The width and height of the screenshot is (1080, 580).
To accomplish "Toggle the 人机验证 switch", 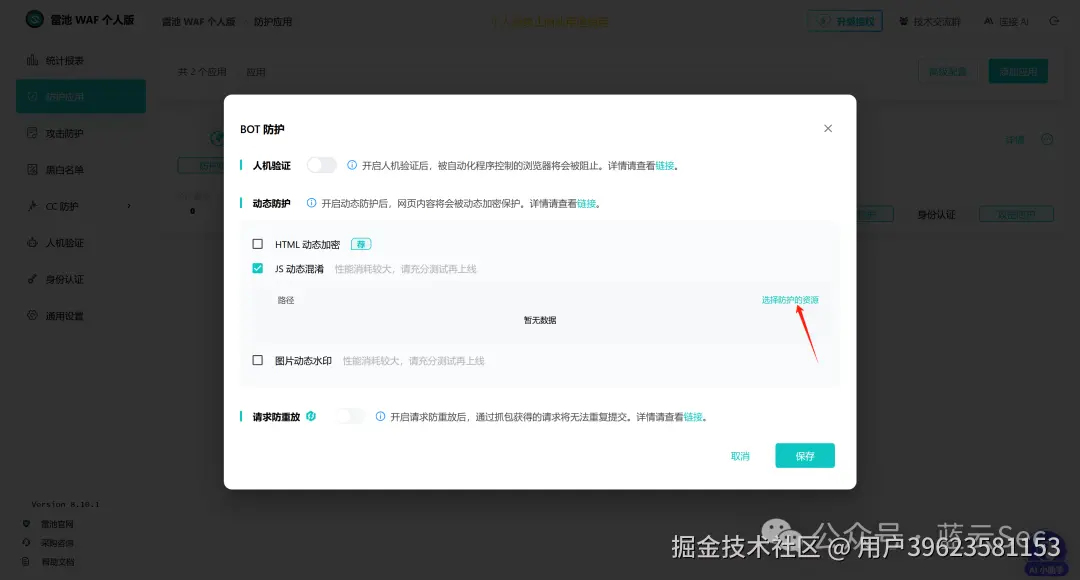I will [x=322, y=165].
